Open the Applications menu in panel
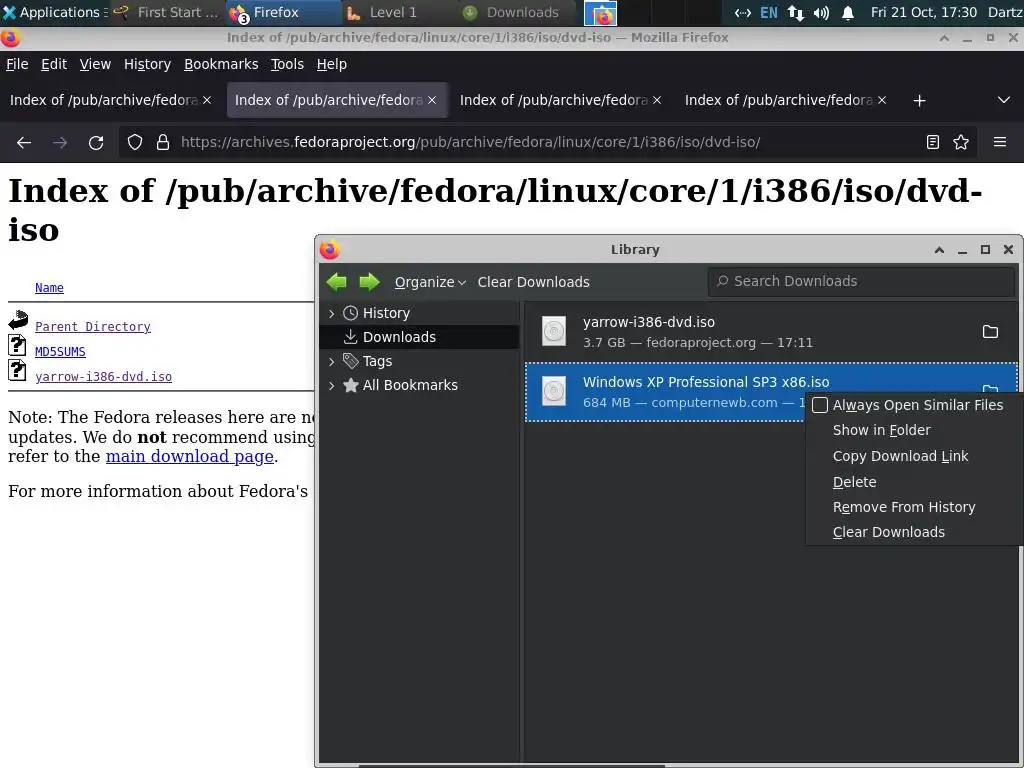 coord(54,12)
